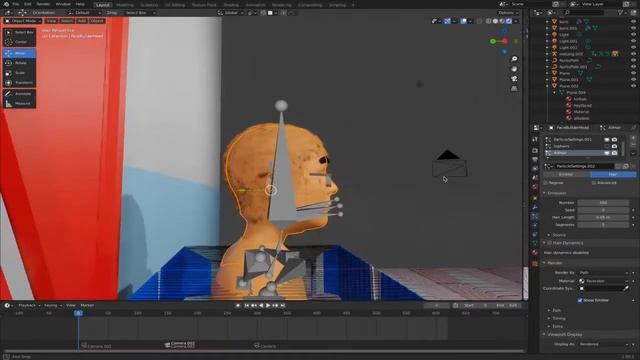The width and height of the screenshot is (640, 360).
Task: Select the Cursor tool
Action: click(20, 42)
